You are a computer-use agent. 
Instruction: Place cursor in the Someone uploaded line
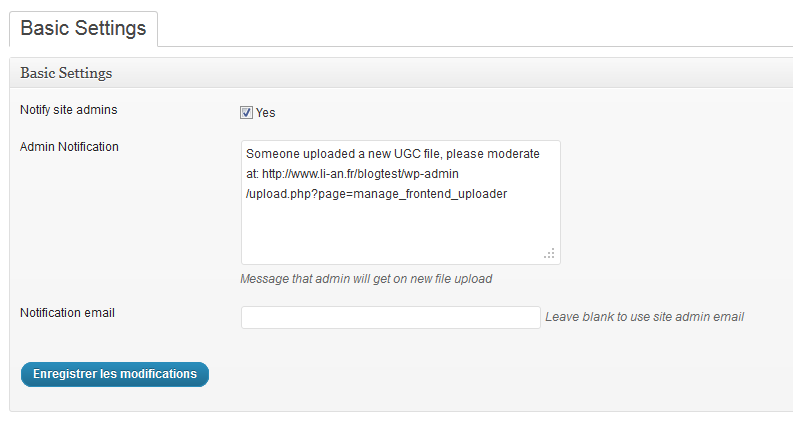[x=393, y=154]
